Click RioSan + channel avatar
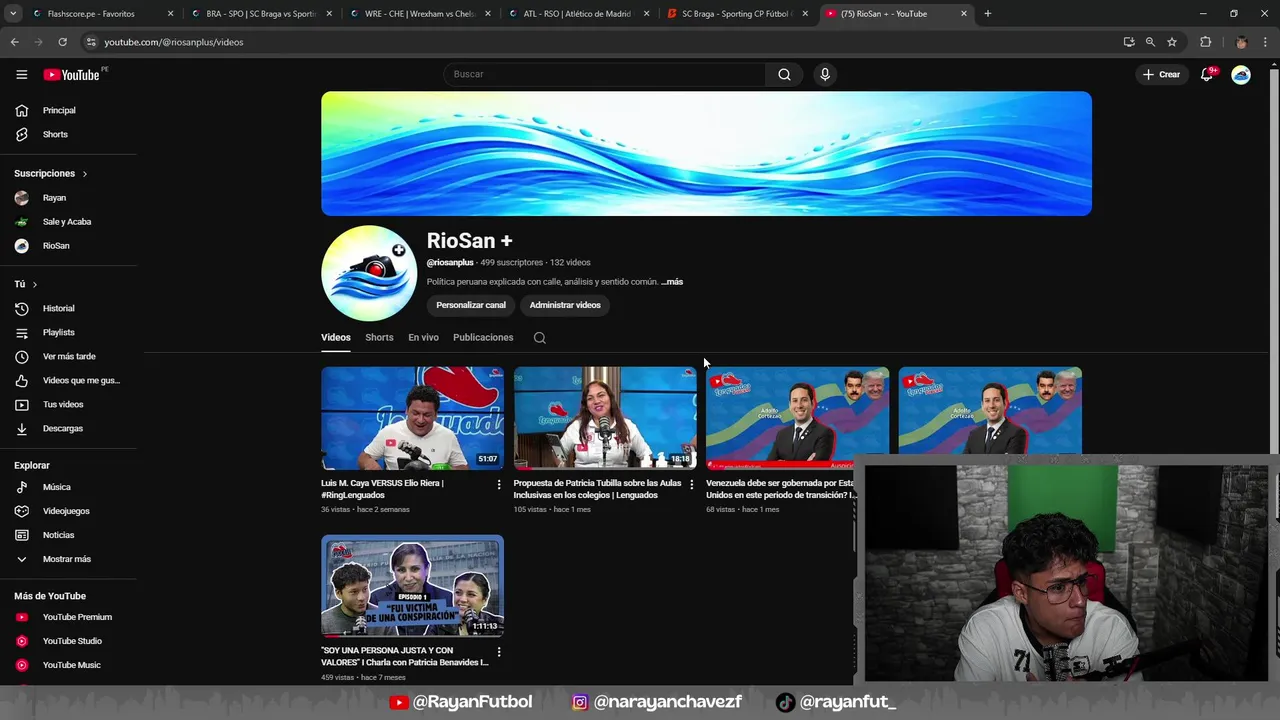The image size is (1280, 720). (369, 273)
